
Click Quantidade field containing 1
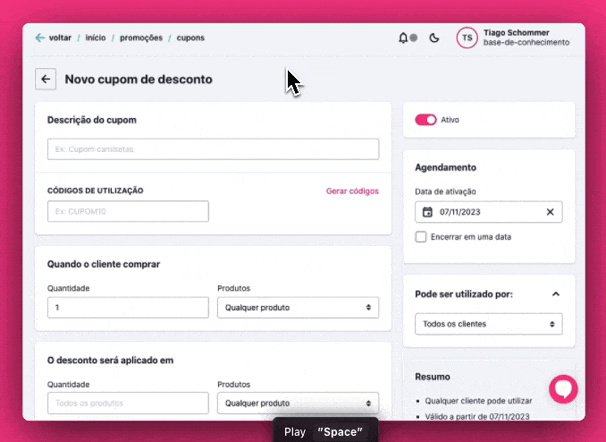[x=128, y=308]
